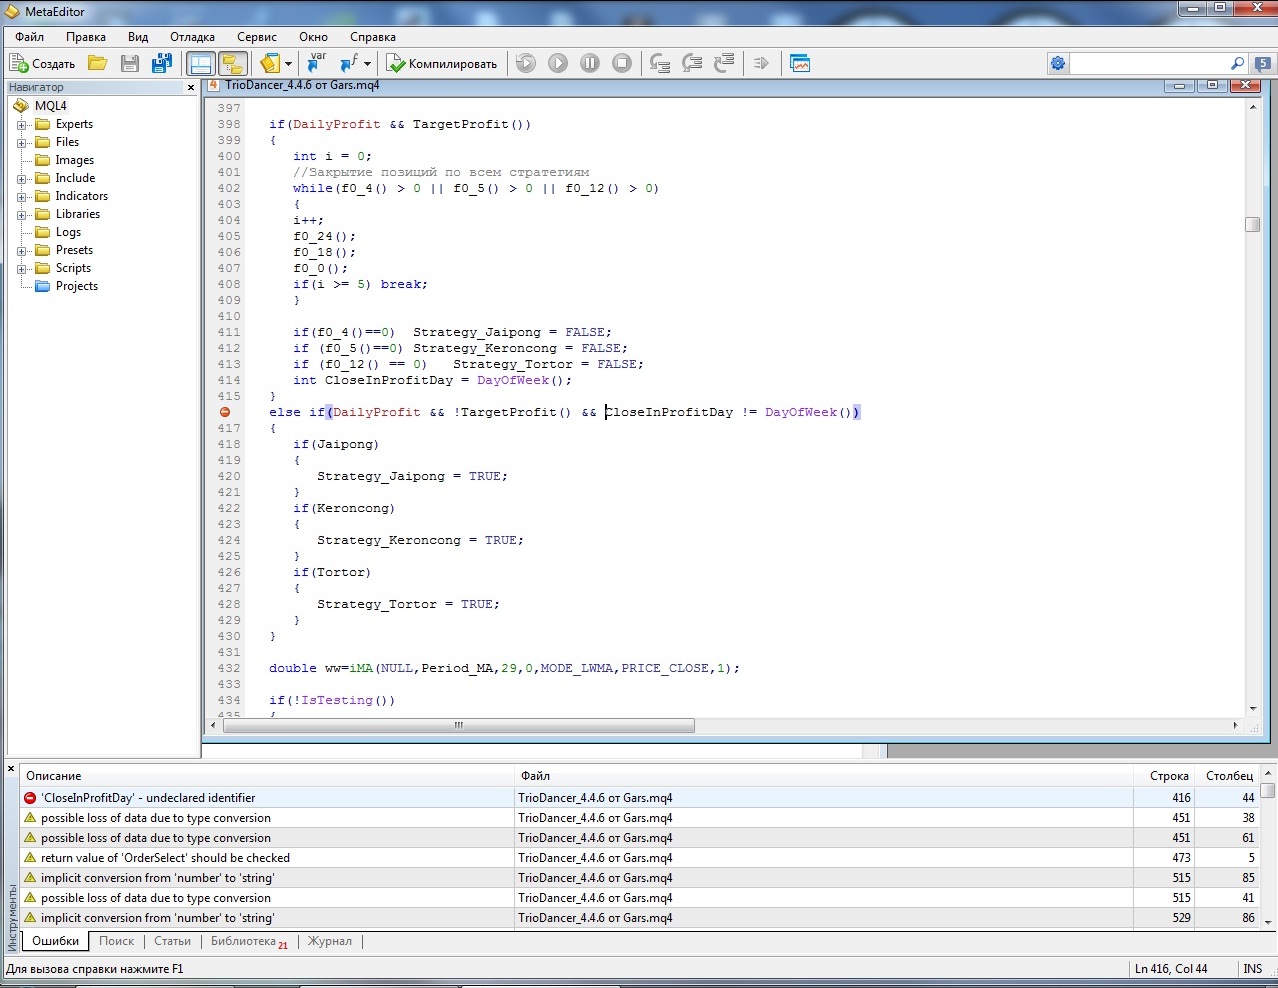The image size is (1278, 988).
Task: Expand the Indicators folder tree node
Action: (22, 197)
